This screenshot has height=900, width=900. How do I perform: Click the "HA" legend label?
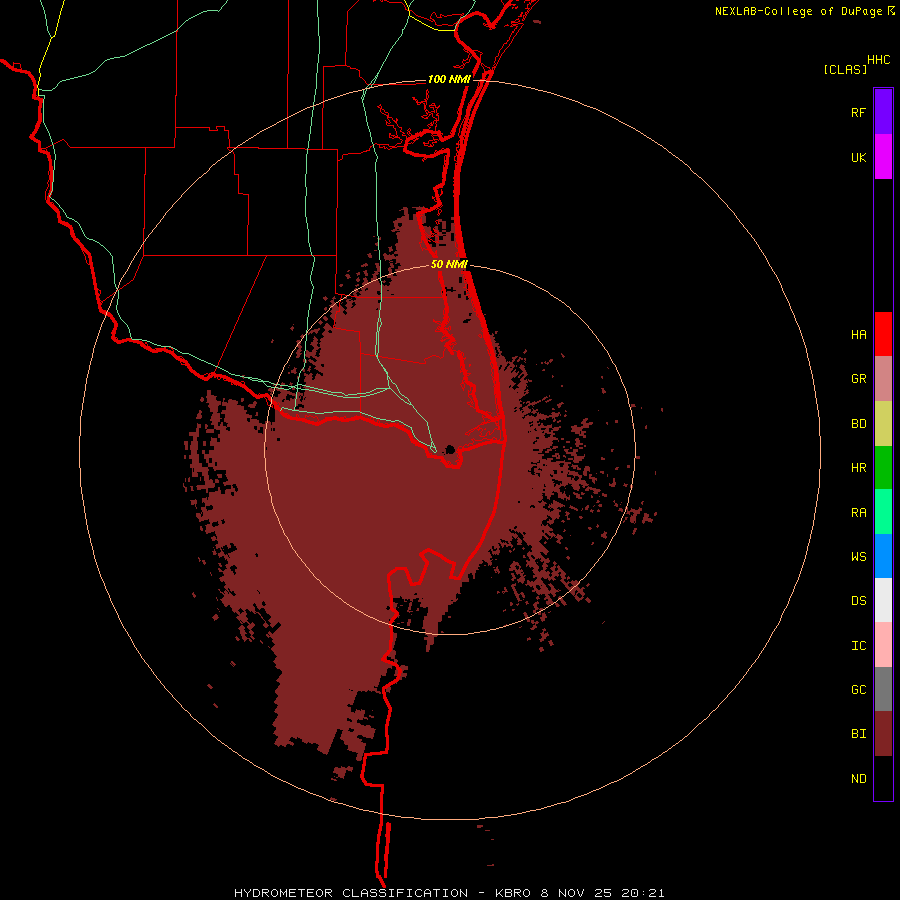tap(858, 335)
